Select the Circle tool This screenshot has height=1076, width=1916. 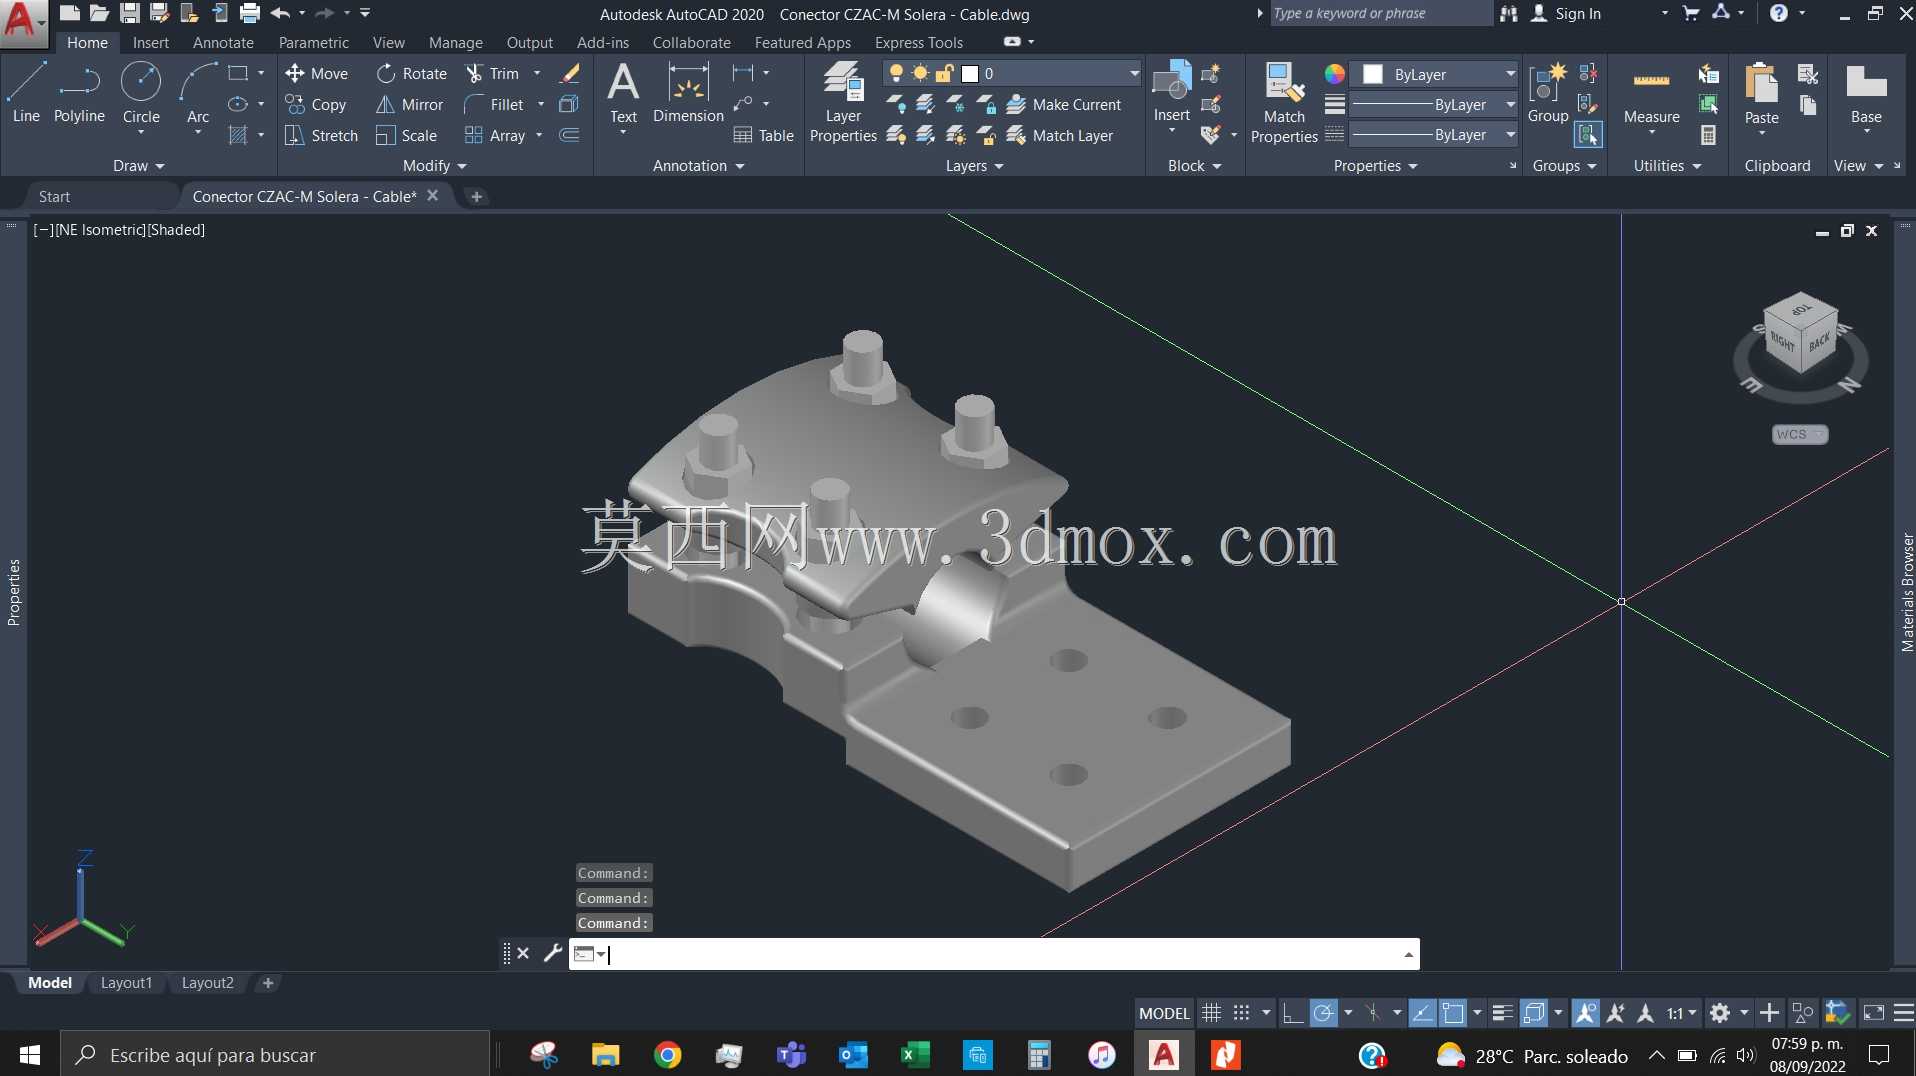(141, 92)
